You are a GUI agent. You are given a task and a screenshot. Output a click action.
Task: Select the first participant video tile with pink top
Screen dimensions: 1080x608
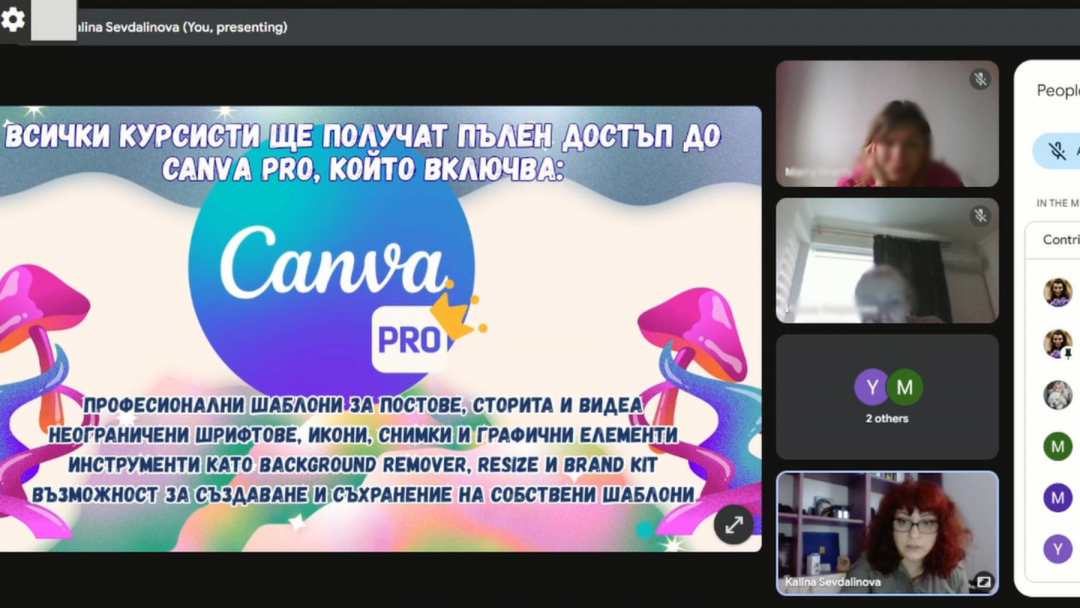pyautogui.click(x=887, y=123)
